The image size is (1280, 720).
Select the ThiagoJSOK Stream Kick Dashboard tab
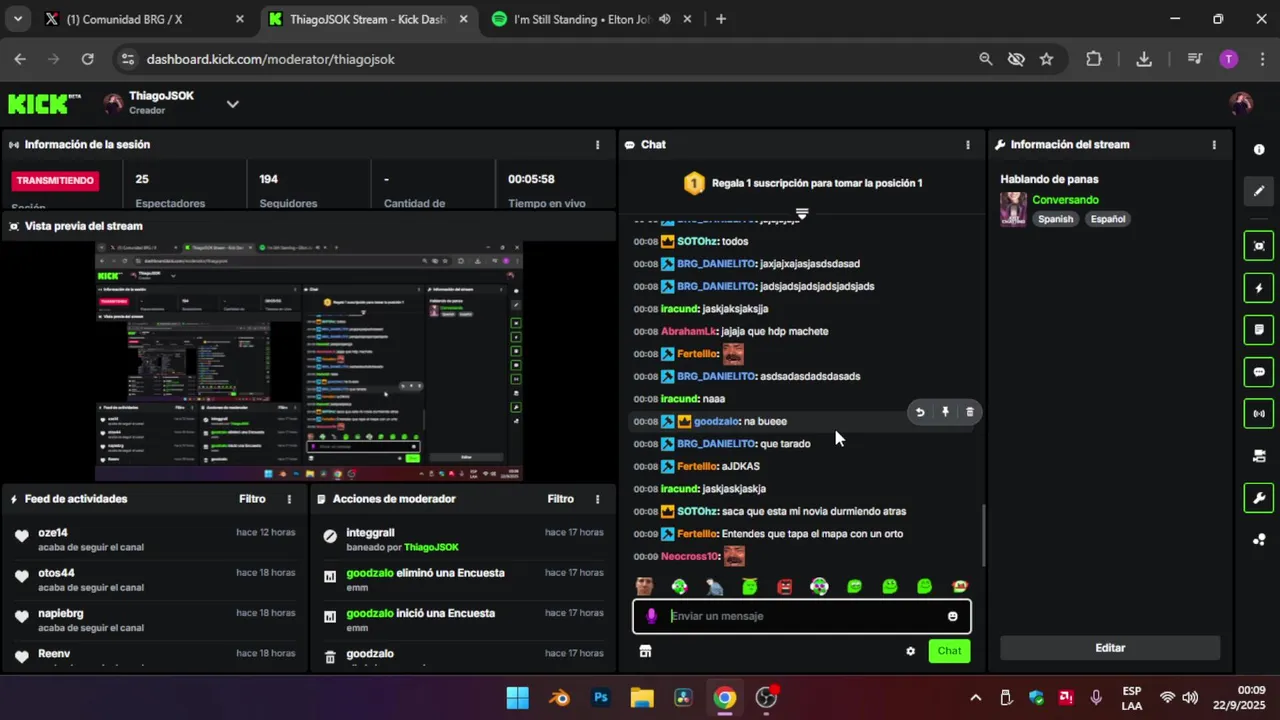pos(368,19)
